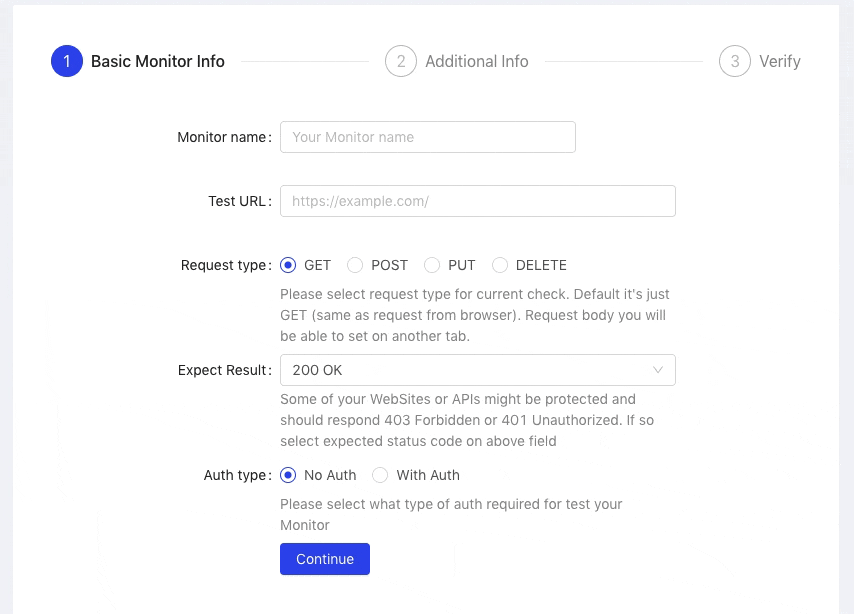The height and width of the screenshot is (614, 854).
Task: Click into the Test URL field
Action: coord(477,201)
